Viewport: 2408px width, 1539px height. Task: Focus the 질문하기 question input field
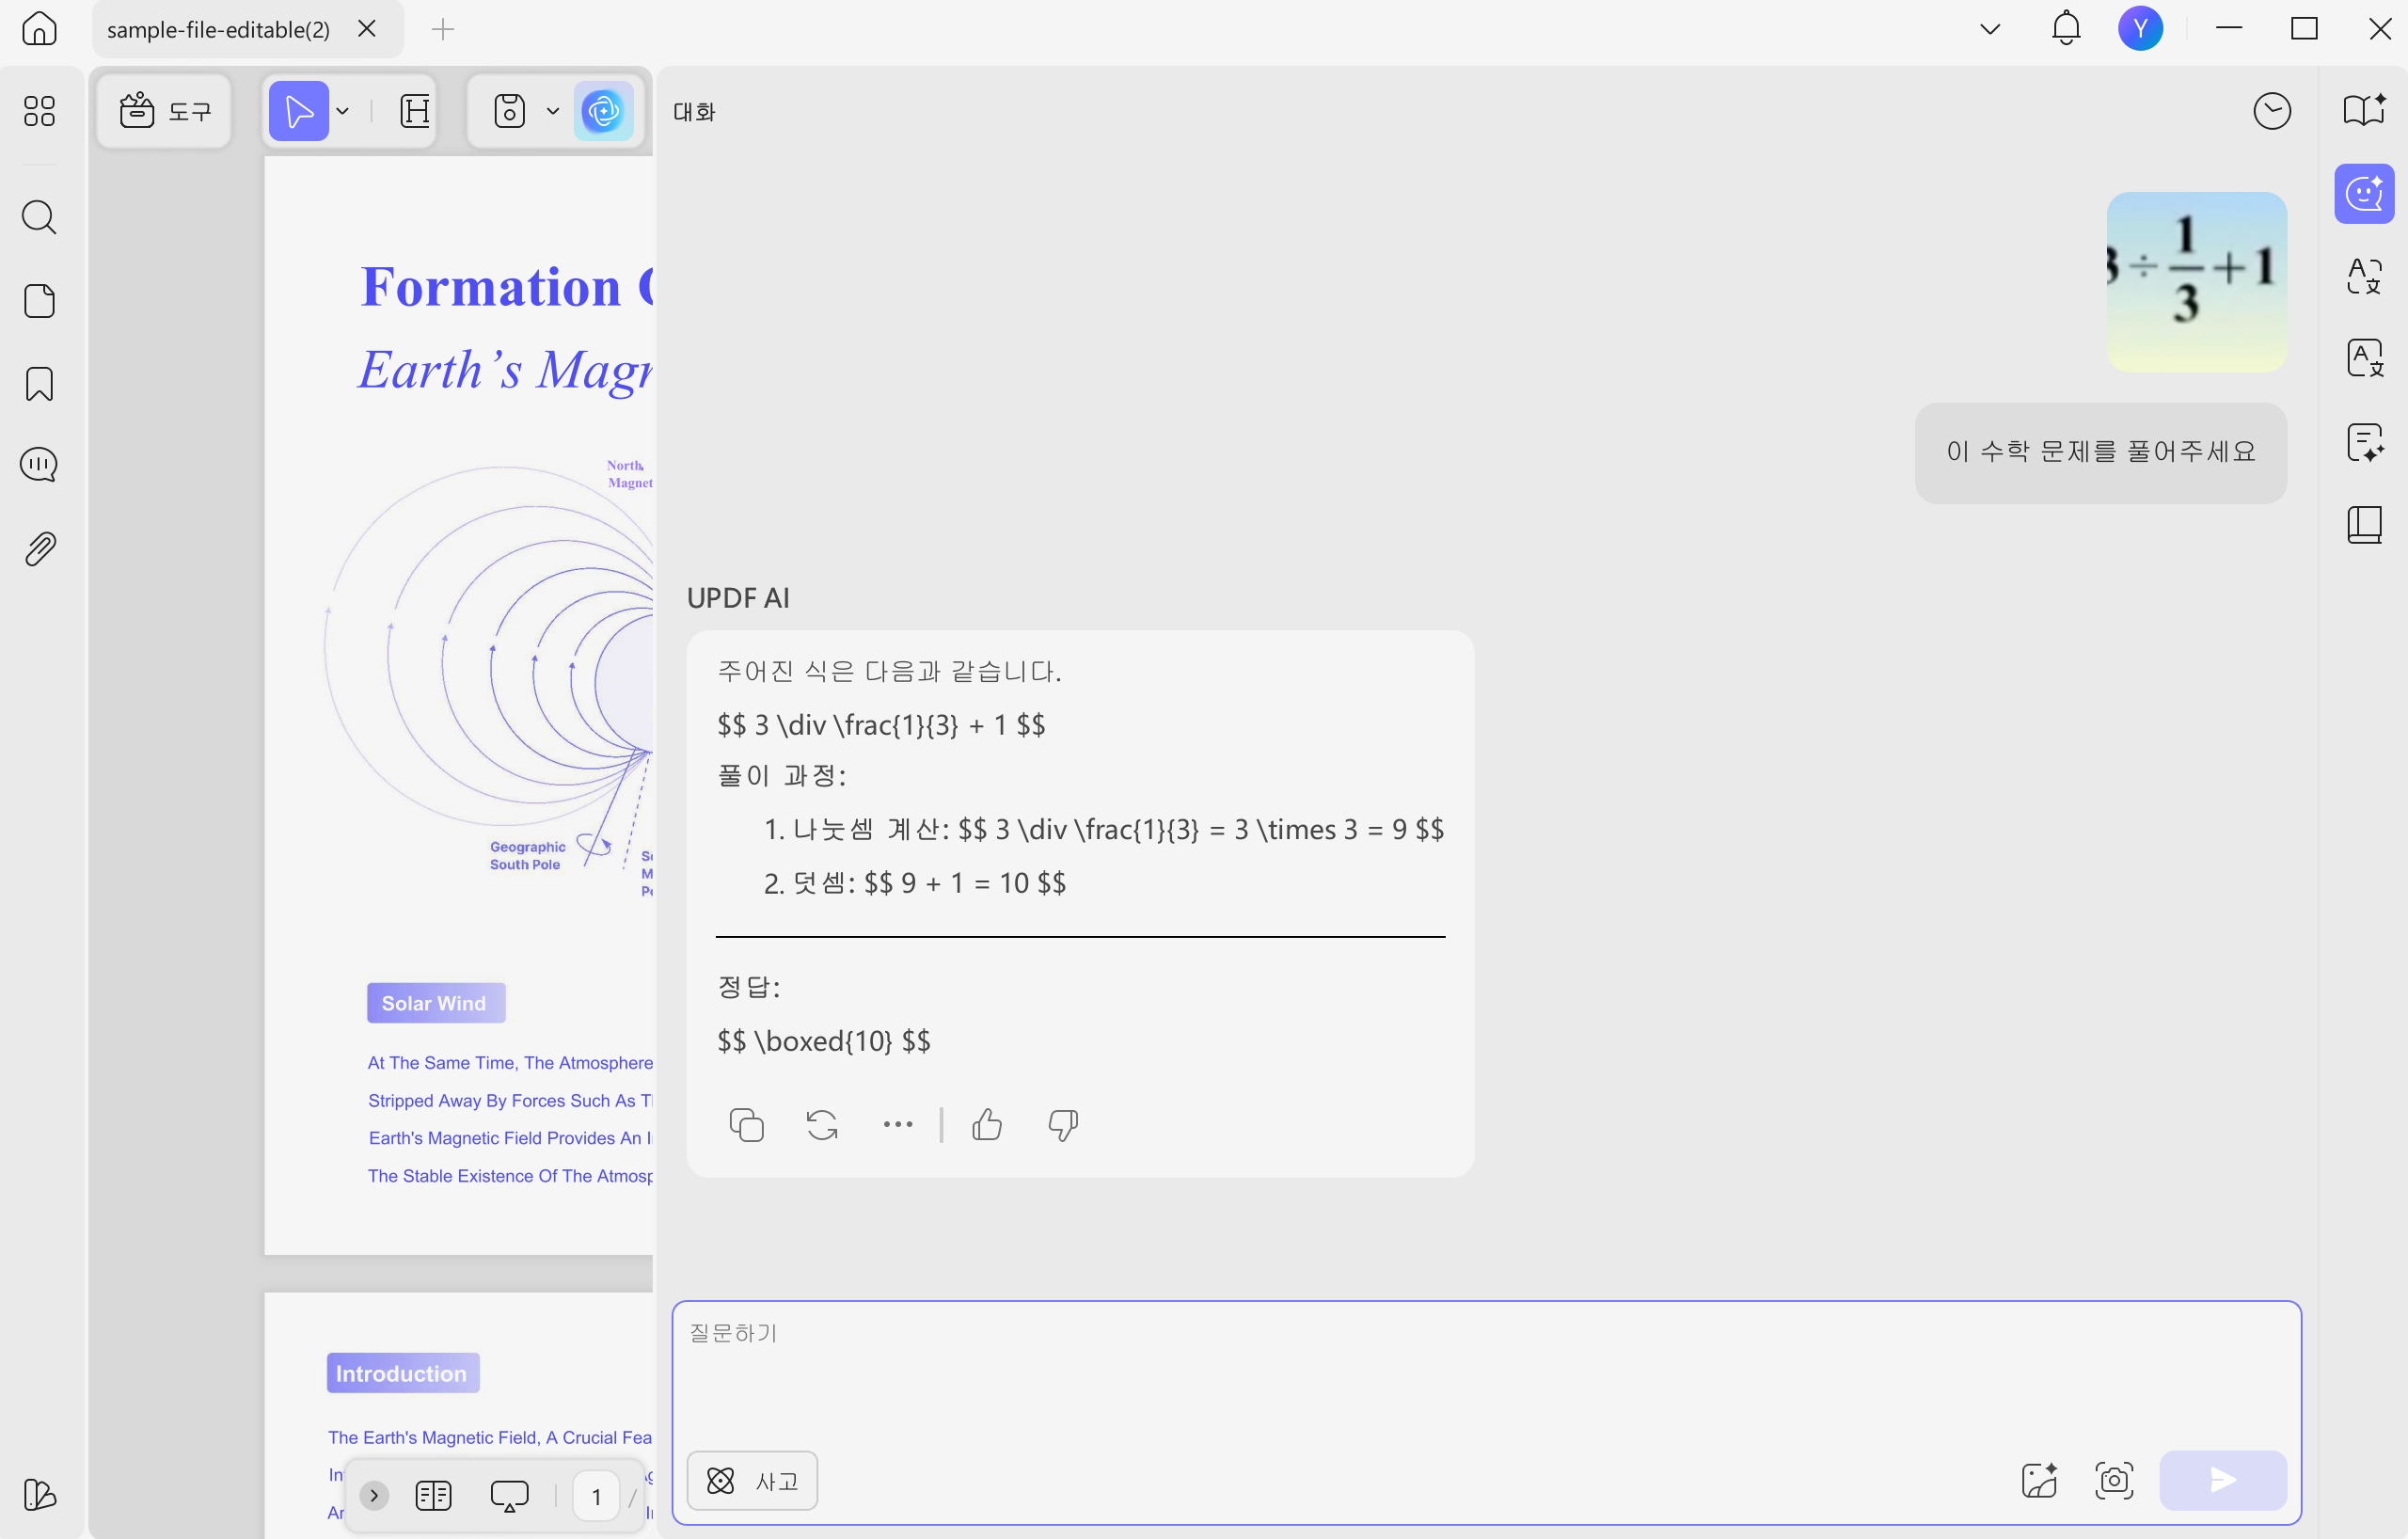pos(1485,1370)
